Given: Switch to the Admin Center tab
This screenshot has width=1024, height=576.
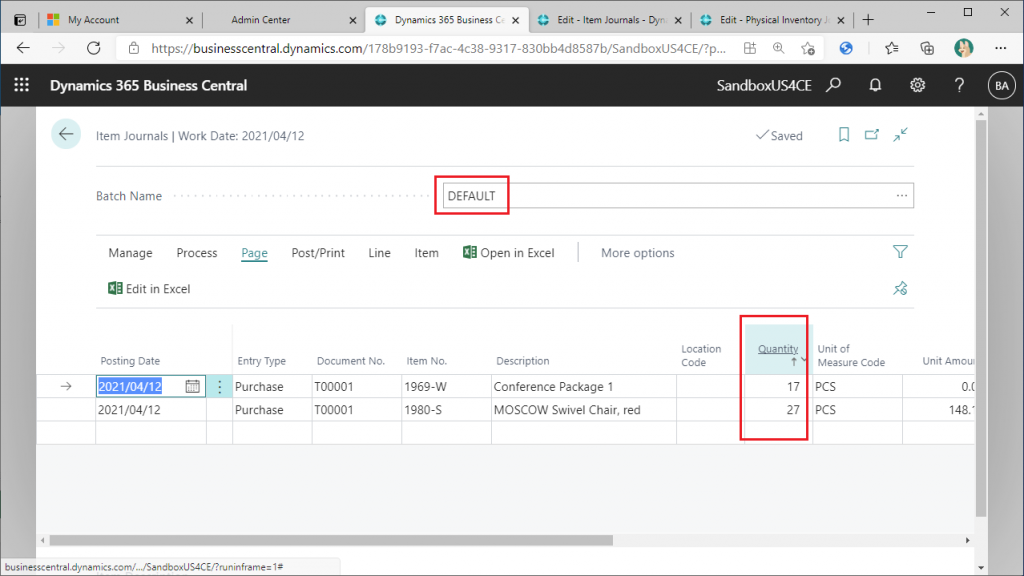Looking at the screenshot, I should pos(282,20).
